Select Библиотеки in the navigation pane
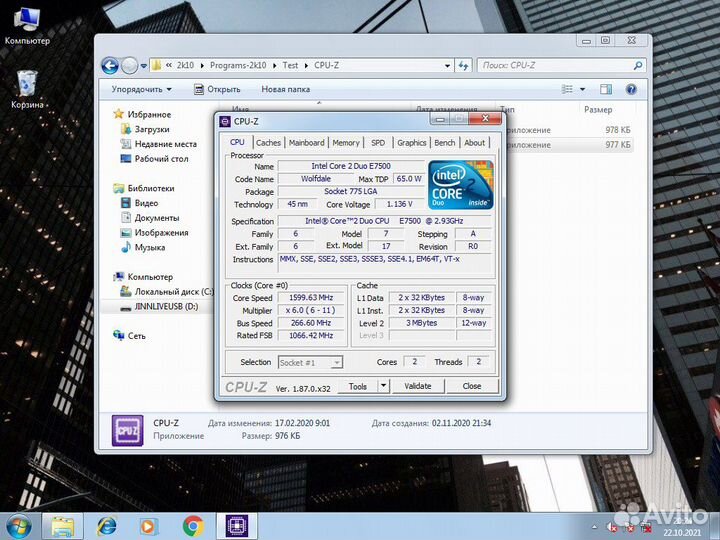This screenshot has height=540, width=720. click(x=144, y=188)
